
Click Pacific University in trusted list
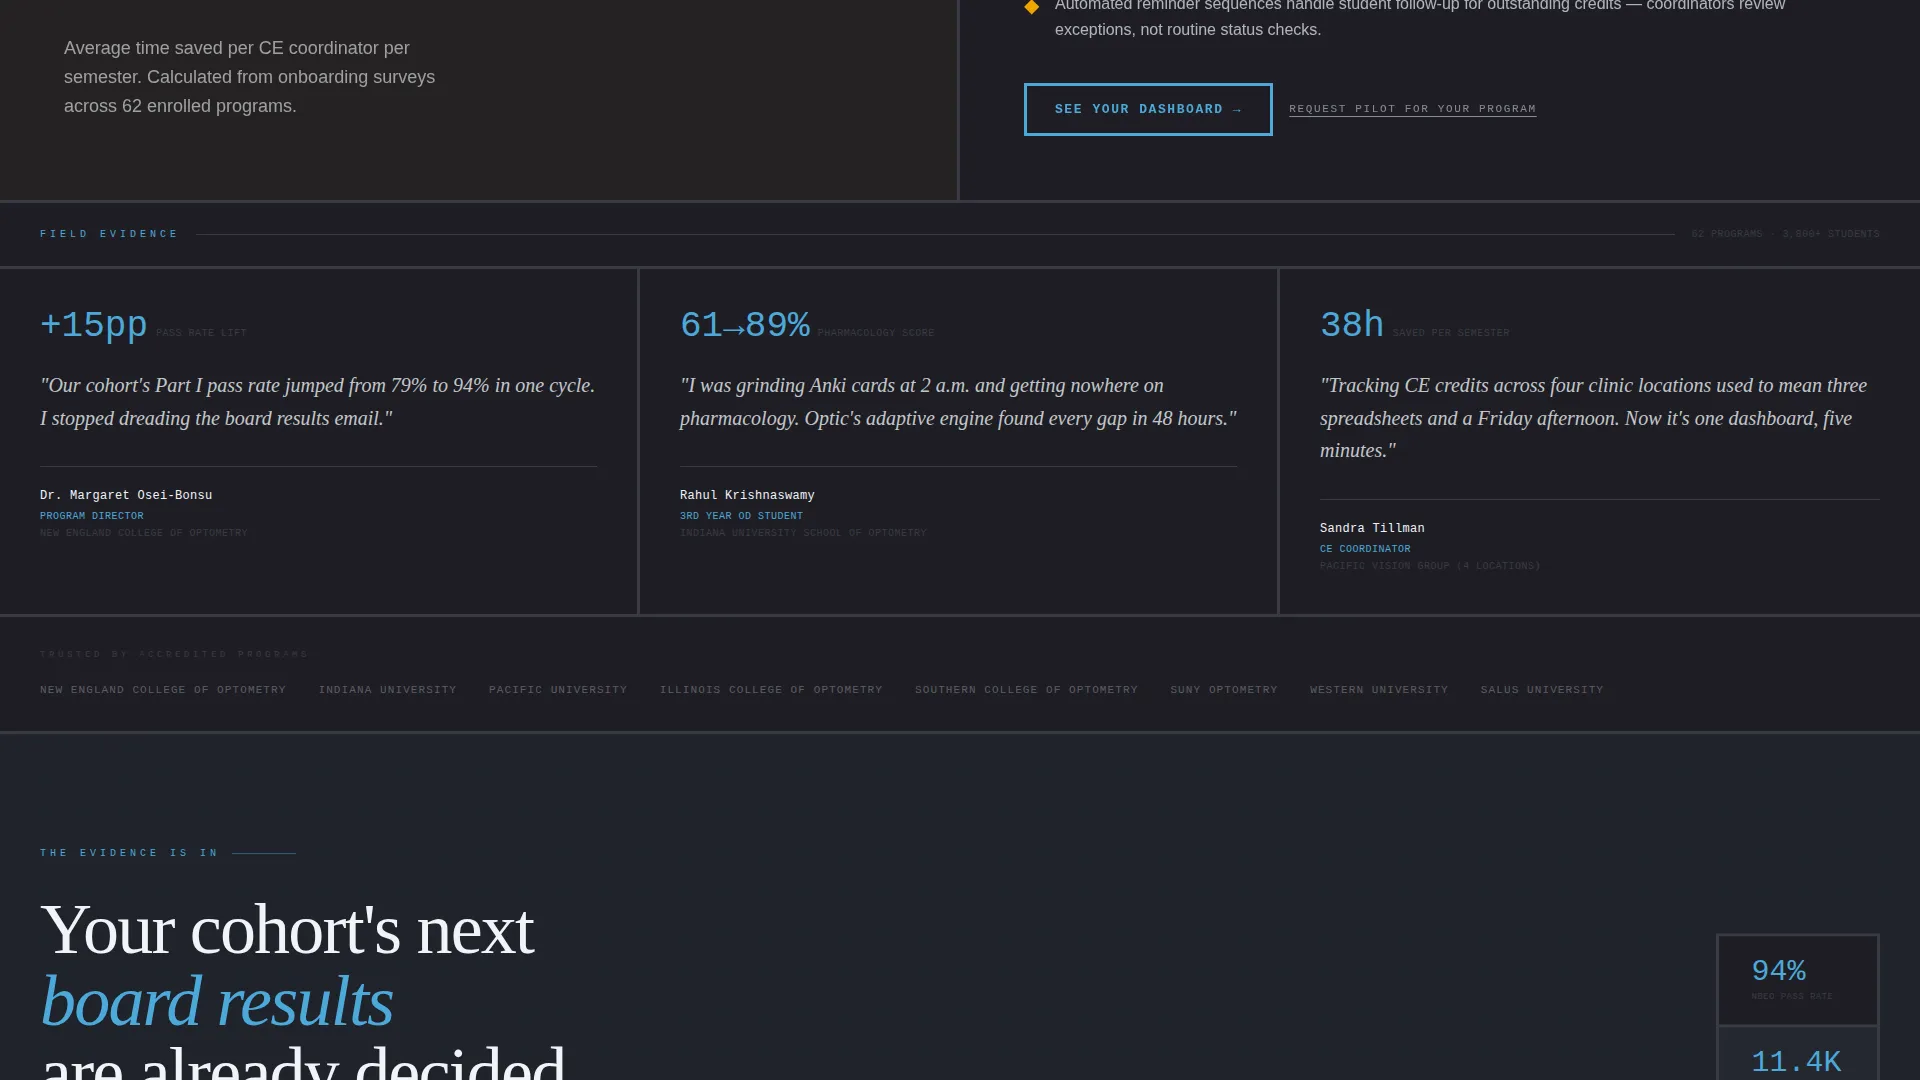point(558,690)
